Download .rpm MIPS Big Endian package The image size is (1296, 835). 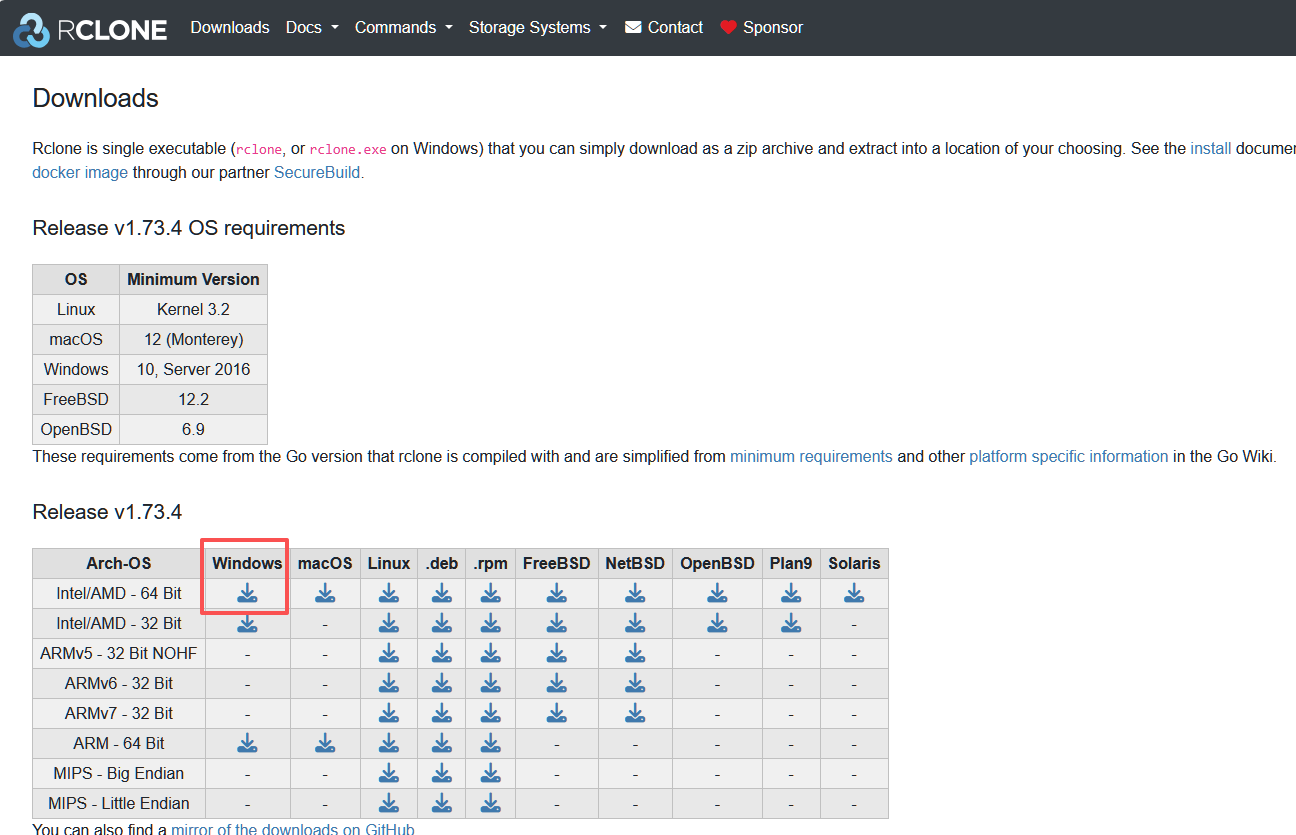pyautogui.click(x=490, y=774)
